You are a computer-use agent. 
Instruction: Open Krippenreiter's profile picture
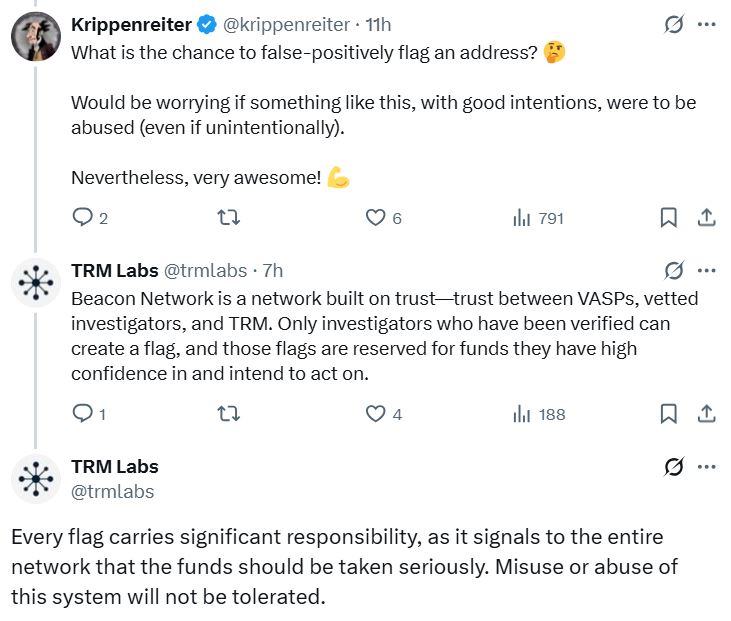(35, 37)
